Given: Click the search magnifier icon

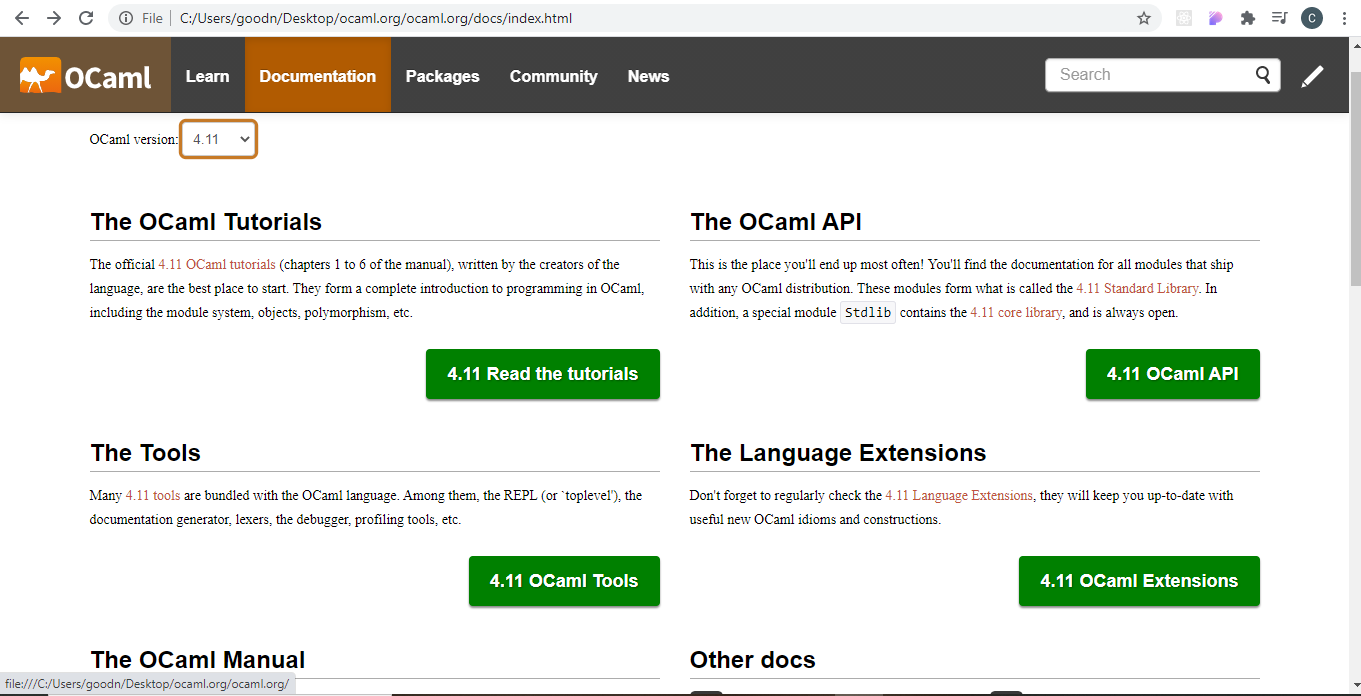Looking at the screenshot, I should (x=1264, y=75).
